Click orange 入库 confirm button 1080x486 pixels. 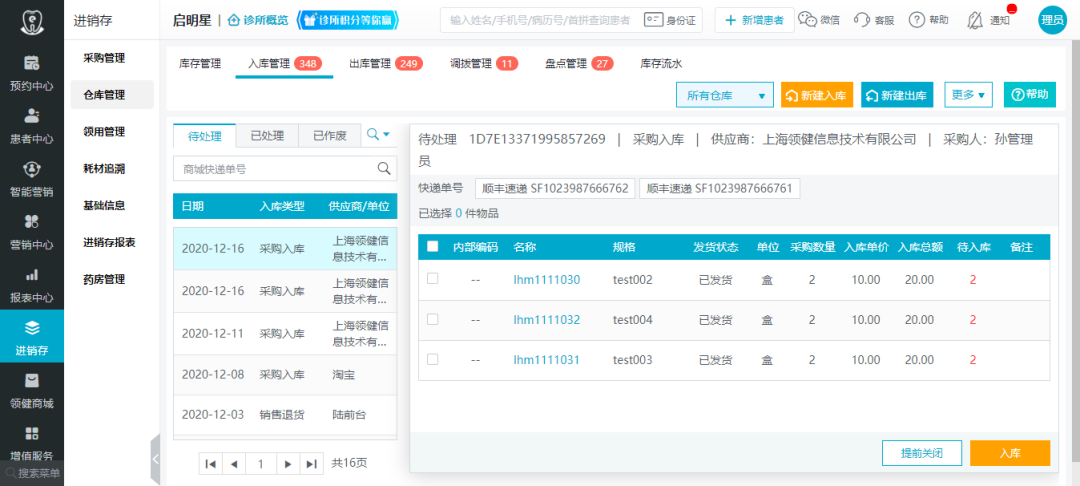click(1010, 453)
